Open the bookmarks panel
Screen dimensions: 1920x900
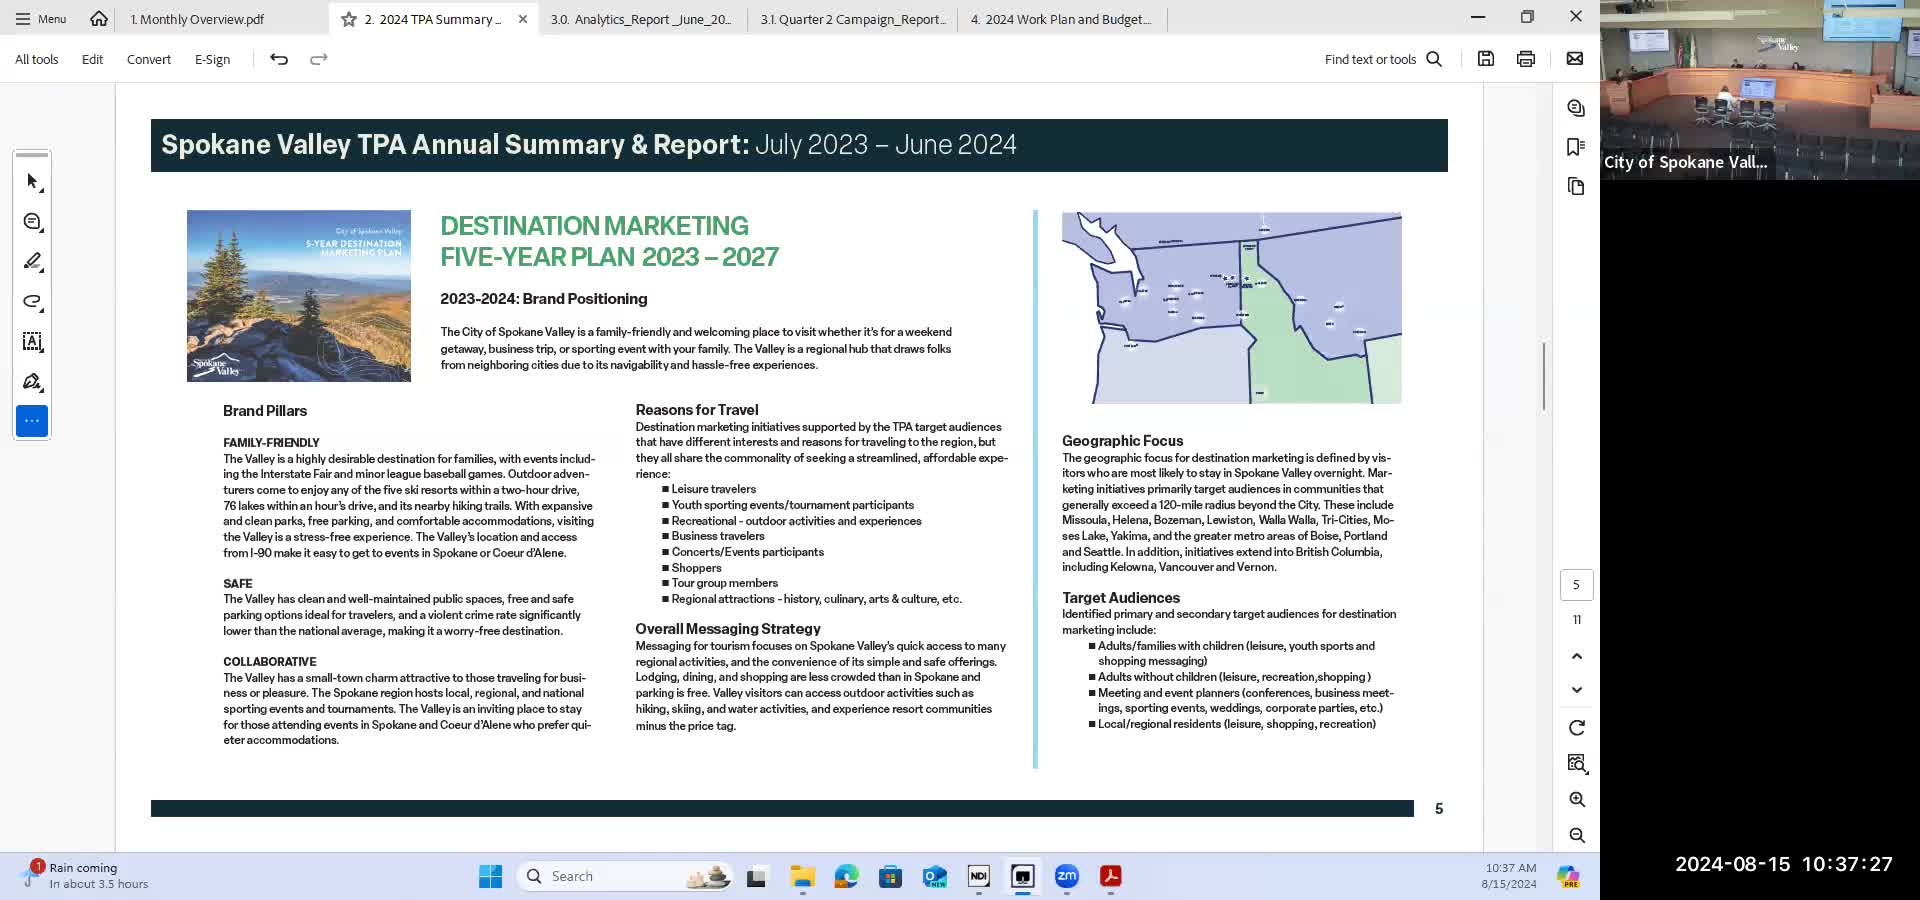click(x=1576, y=147)
